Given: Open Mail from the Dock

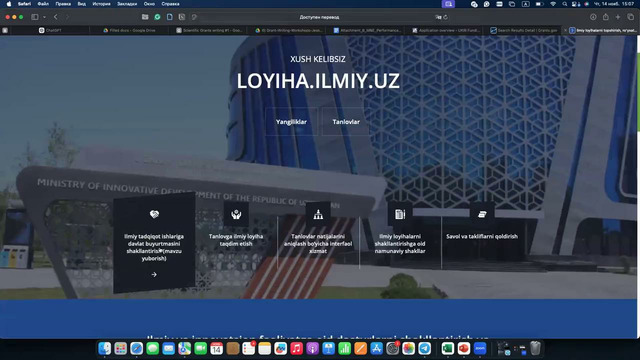Looking at the screenshot, I should tap(169, 348).
